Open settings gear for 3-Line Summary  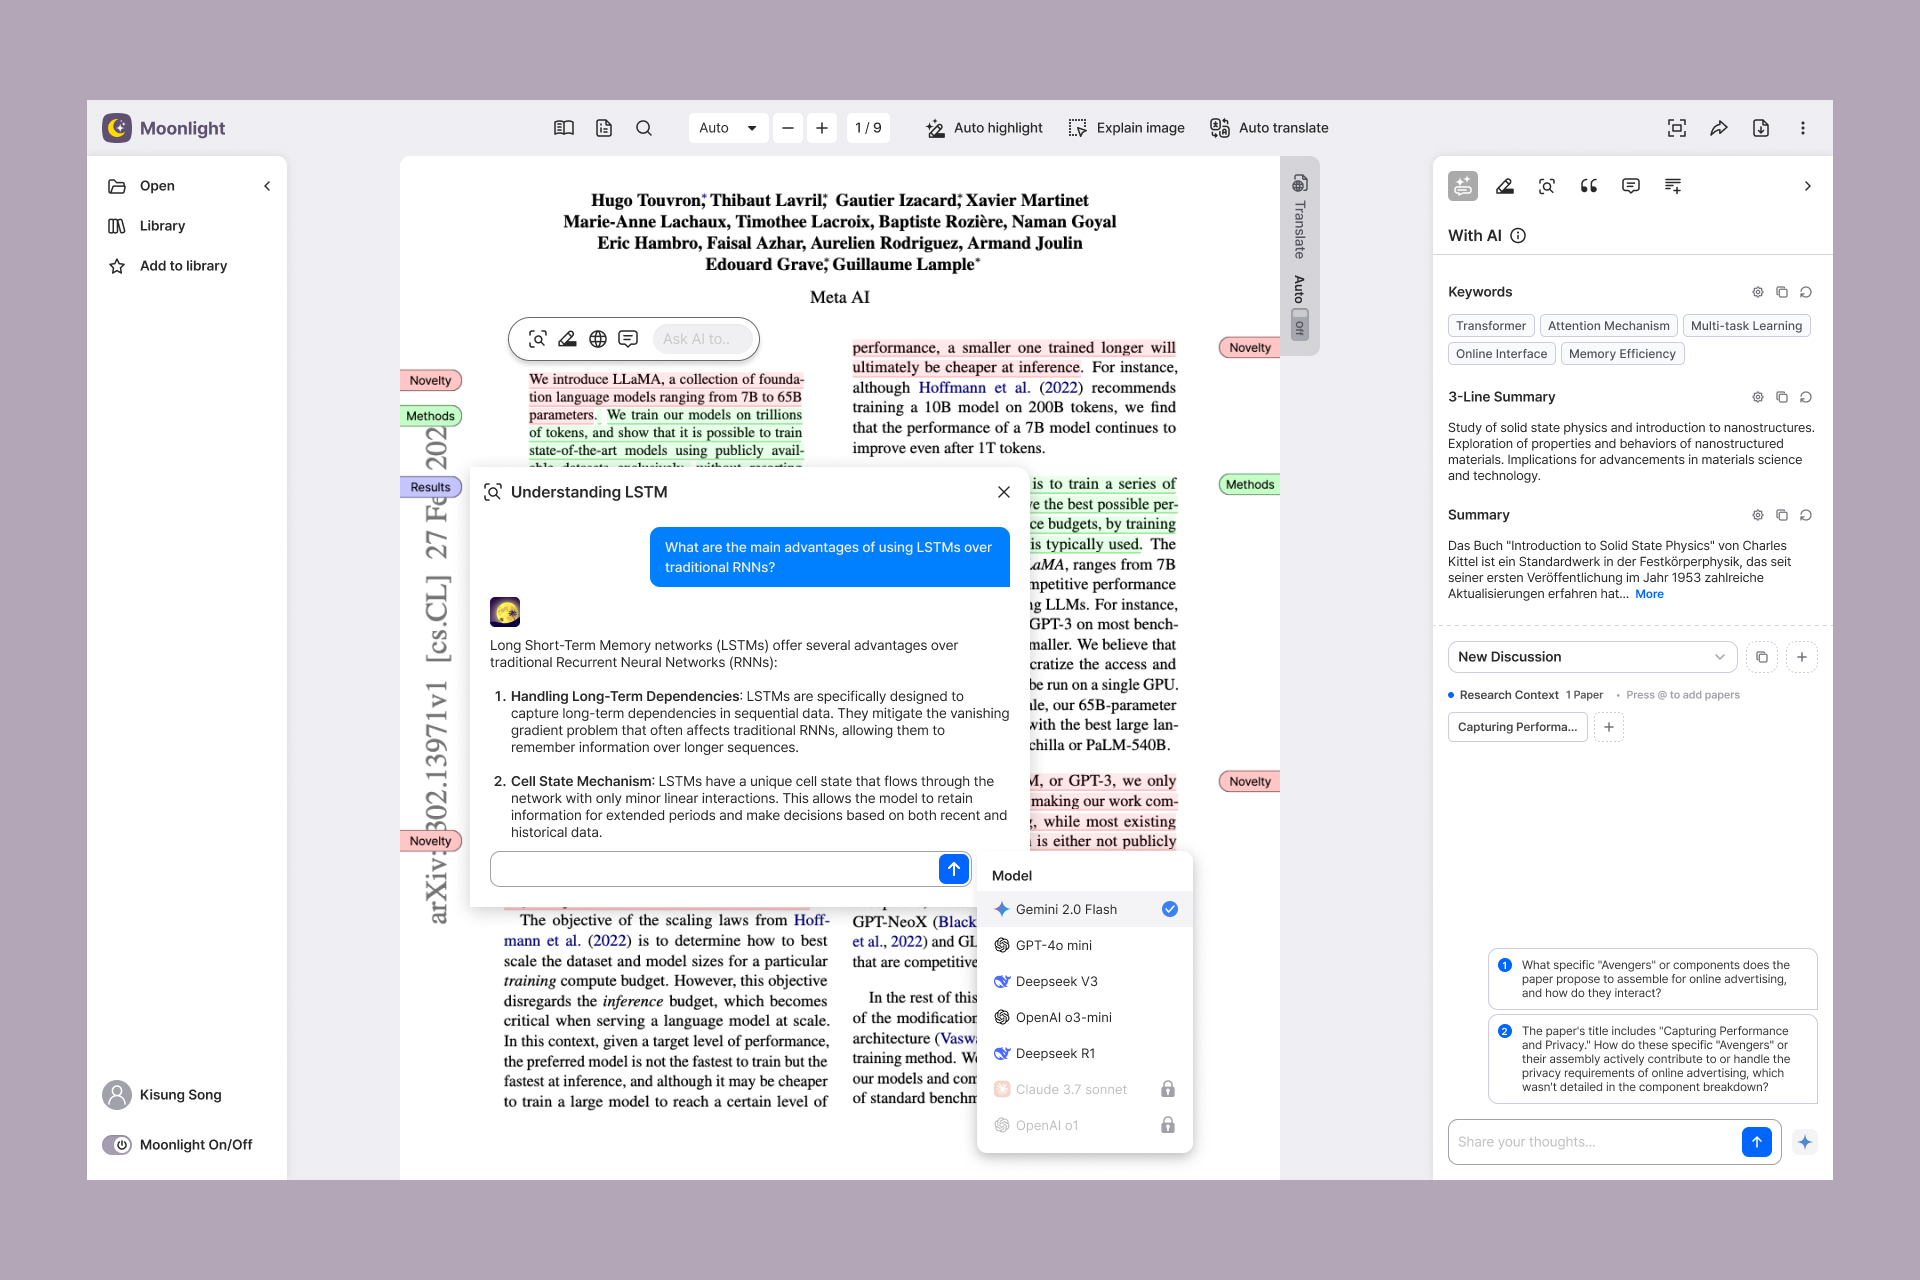1758,397
